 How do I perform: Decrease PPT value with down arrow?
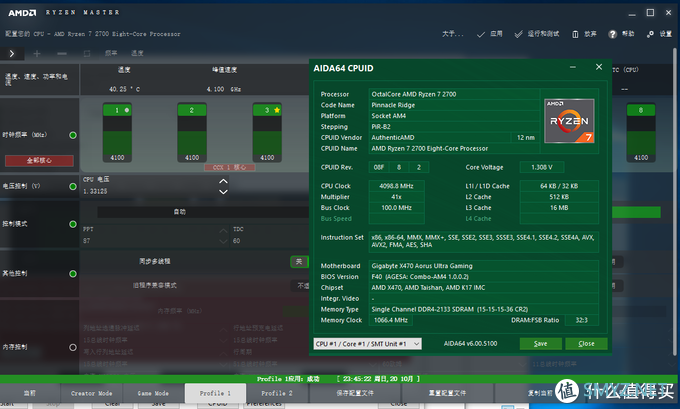click(223, 241)
